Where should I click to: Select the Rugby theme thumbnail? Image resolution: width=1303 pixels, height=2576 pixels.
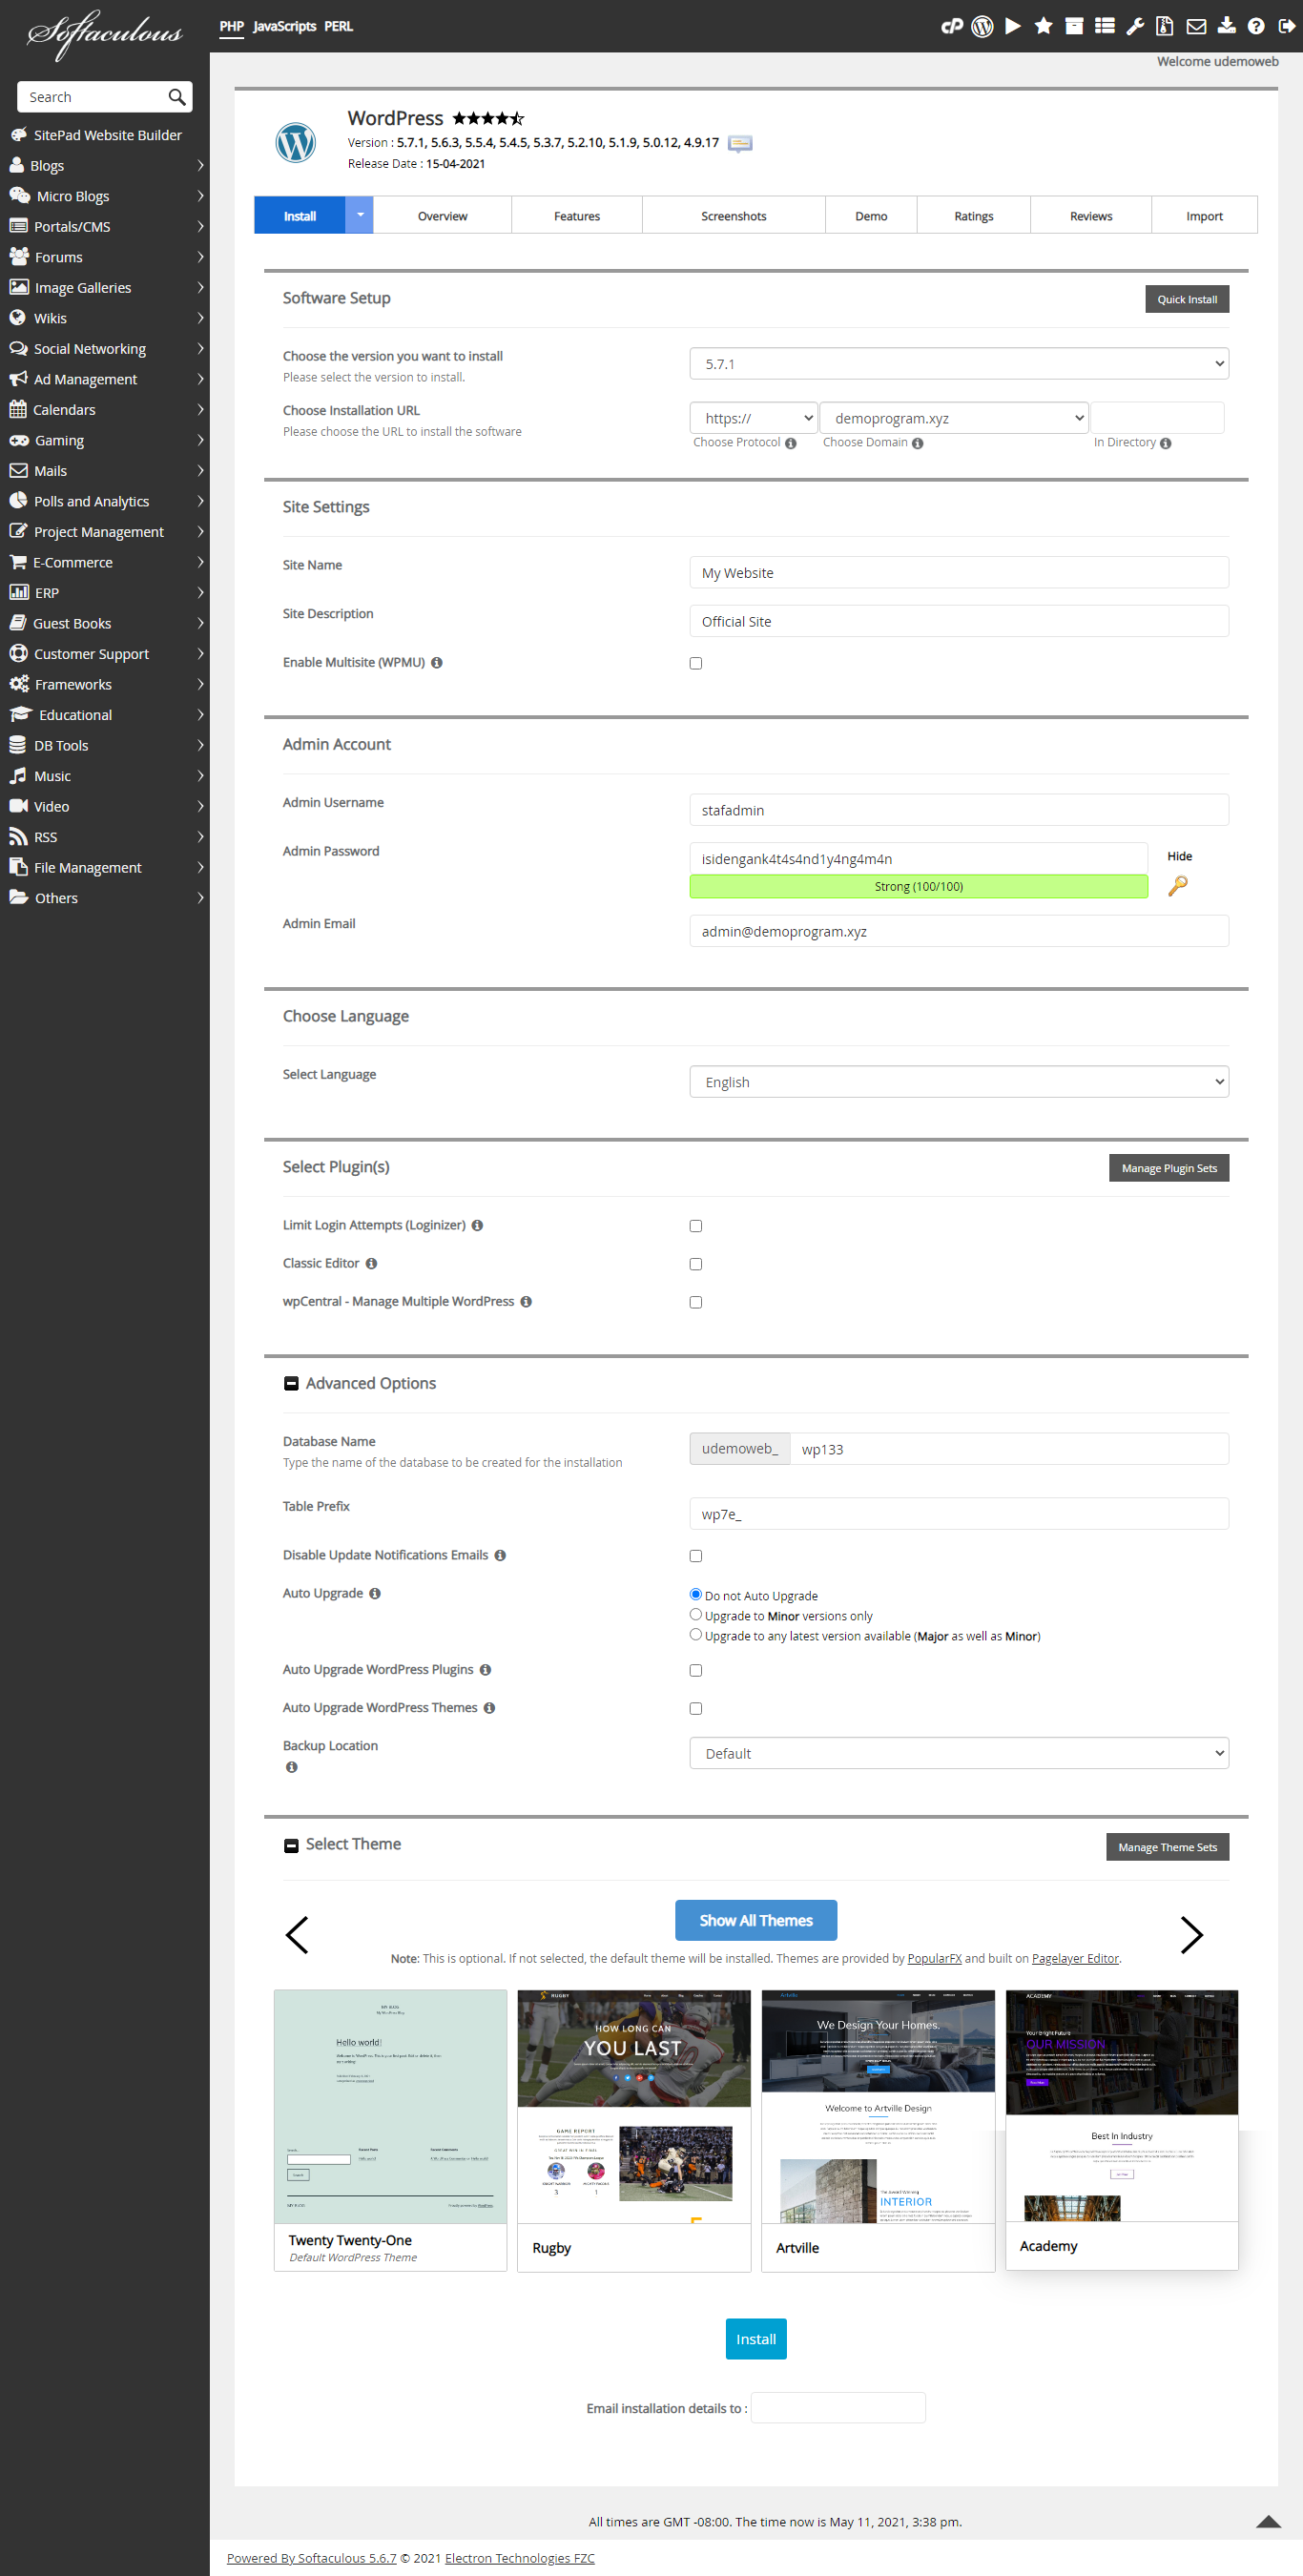tap(634, 2107)
